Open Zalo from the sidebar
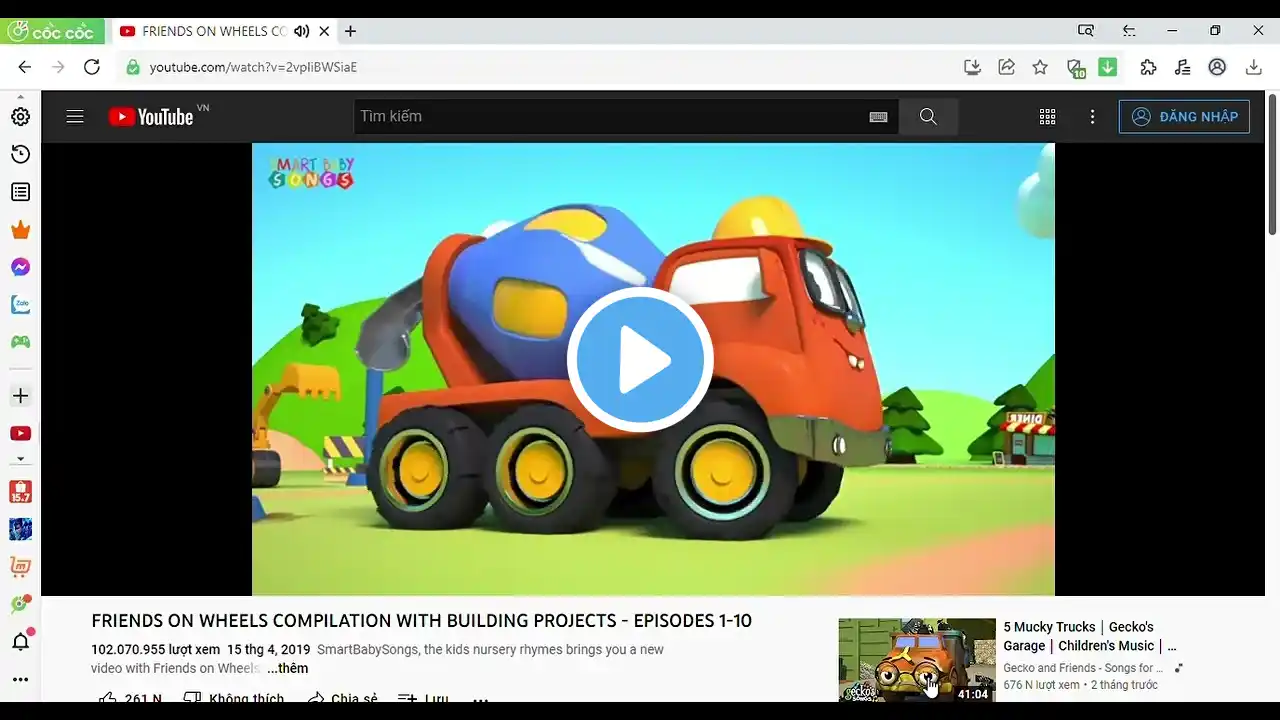This screenshot has width=1280, height=720. click(x=20, y=304)
